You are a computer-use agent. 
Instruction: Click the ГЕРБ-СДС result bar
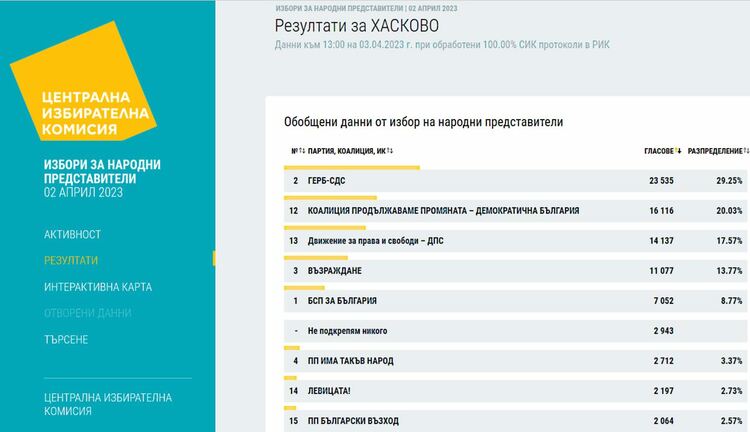(352, 167)
